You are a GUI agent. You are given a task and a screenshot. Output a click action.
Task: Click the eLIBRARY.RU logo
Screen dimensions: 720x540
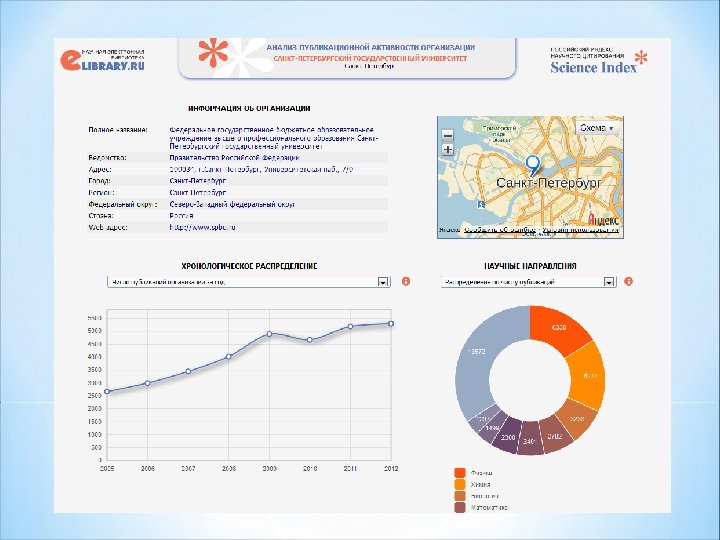coord(102,60)
